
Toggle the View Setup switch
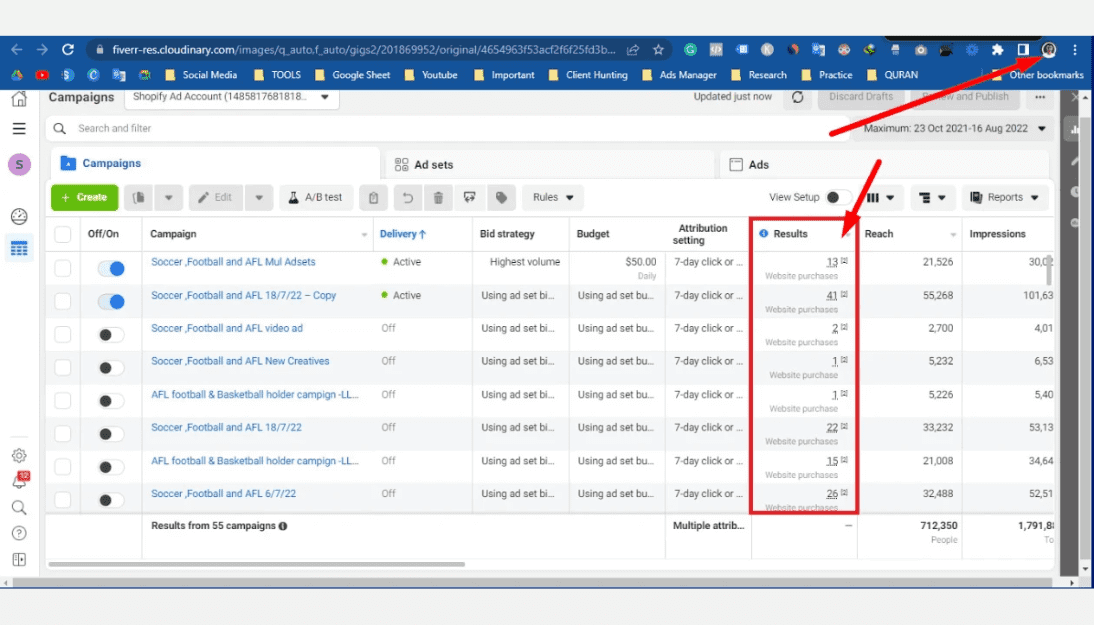point(838,198)
